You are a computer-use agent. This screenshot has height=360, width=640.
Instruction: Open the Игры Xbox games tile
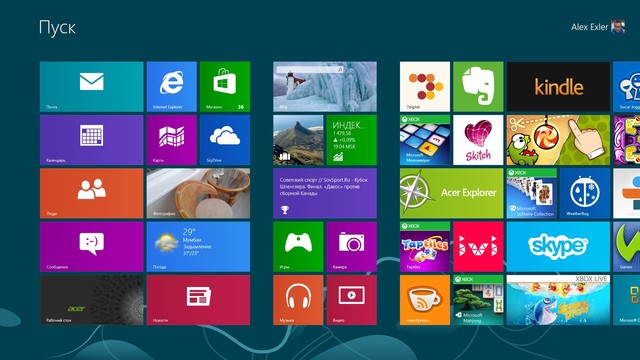[298, 247]
